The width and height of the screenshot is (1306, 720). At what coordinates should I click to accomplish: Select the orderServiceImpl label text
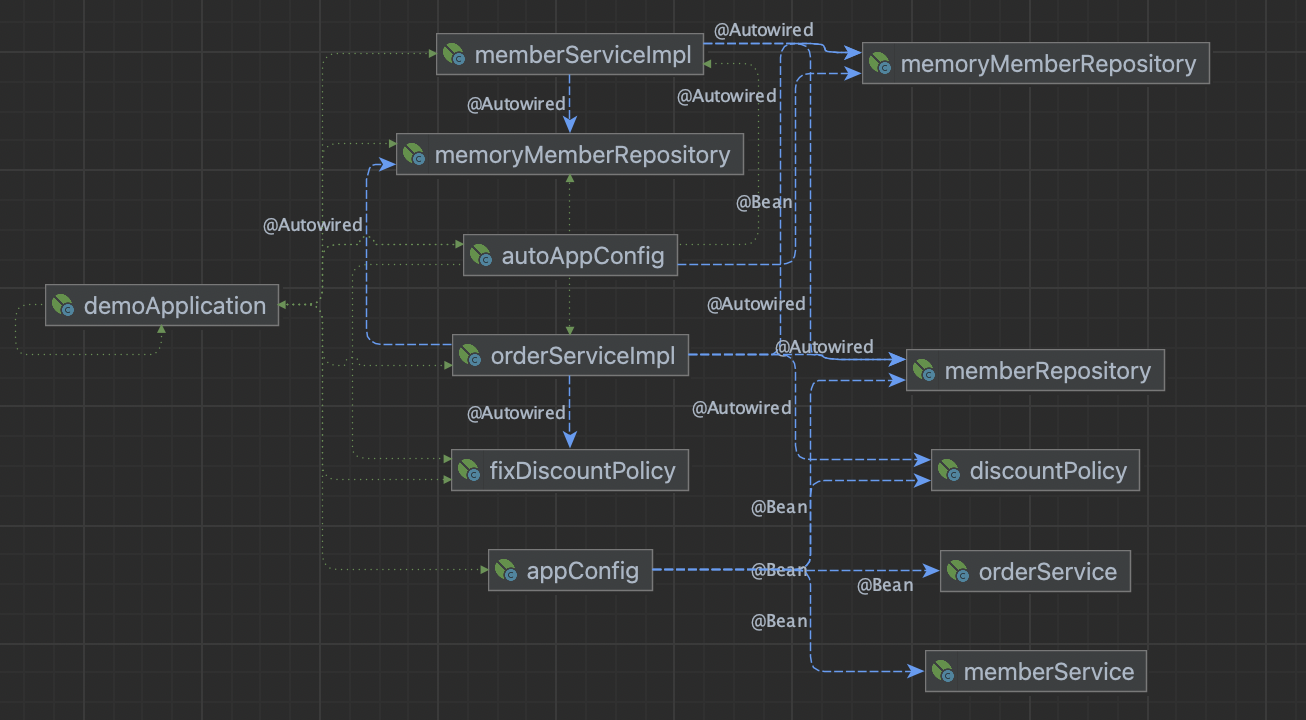coord(583,356)
